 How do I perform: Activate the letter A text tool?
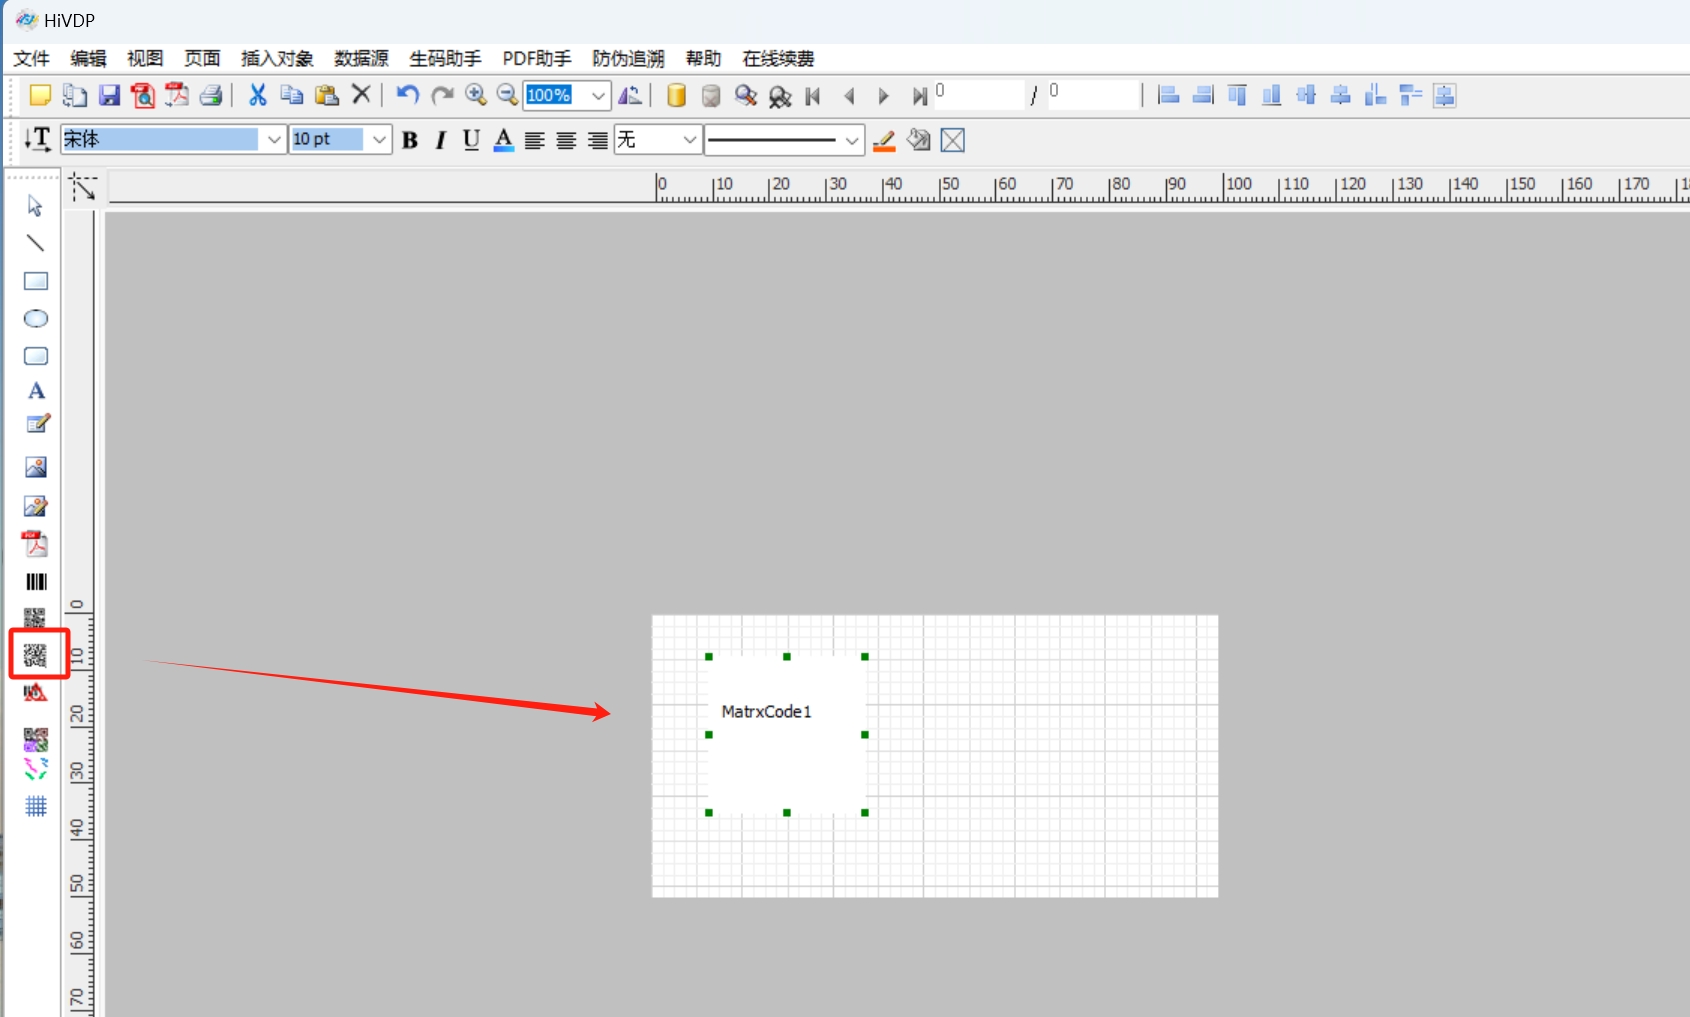point(36,391)
